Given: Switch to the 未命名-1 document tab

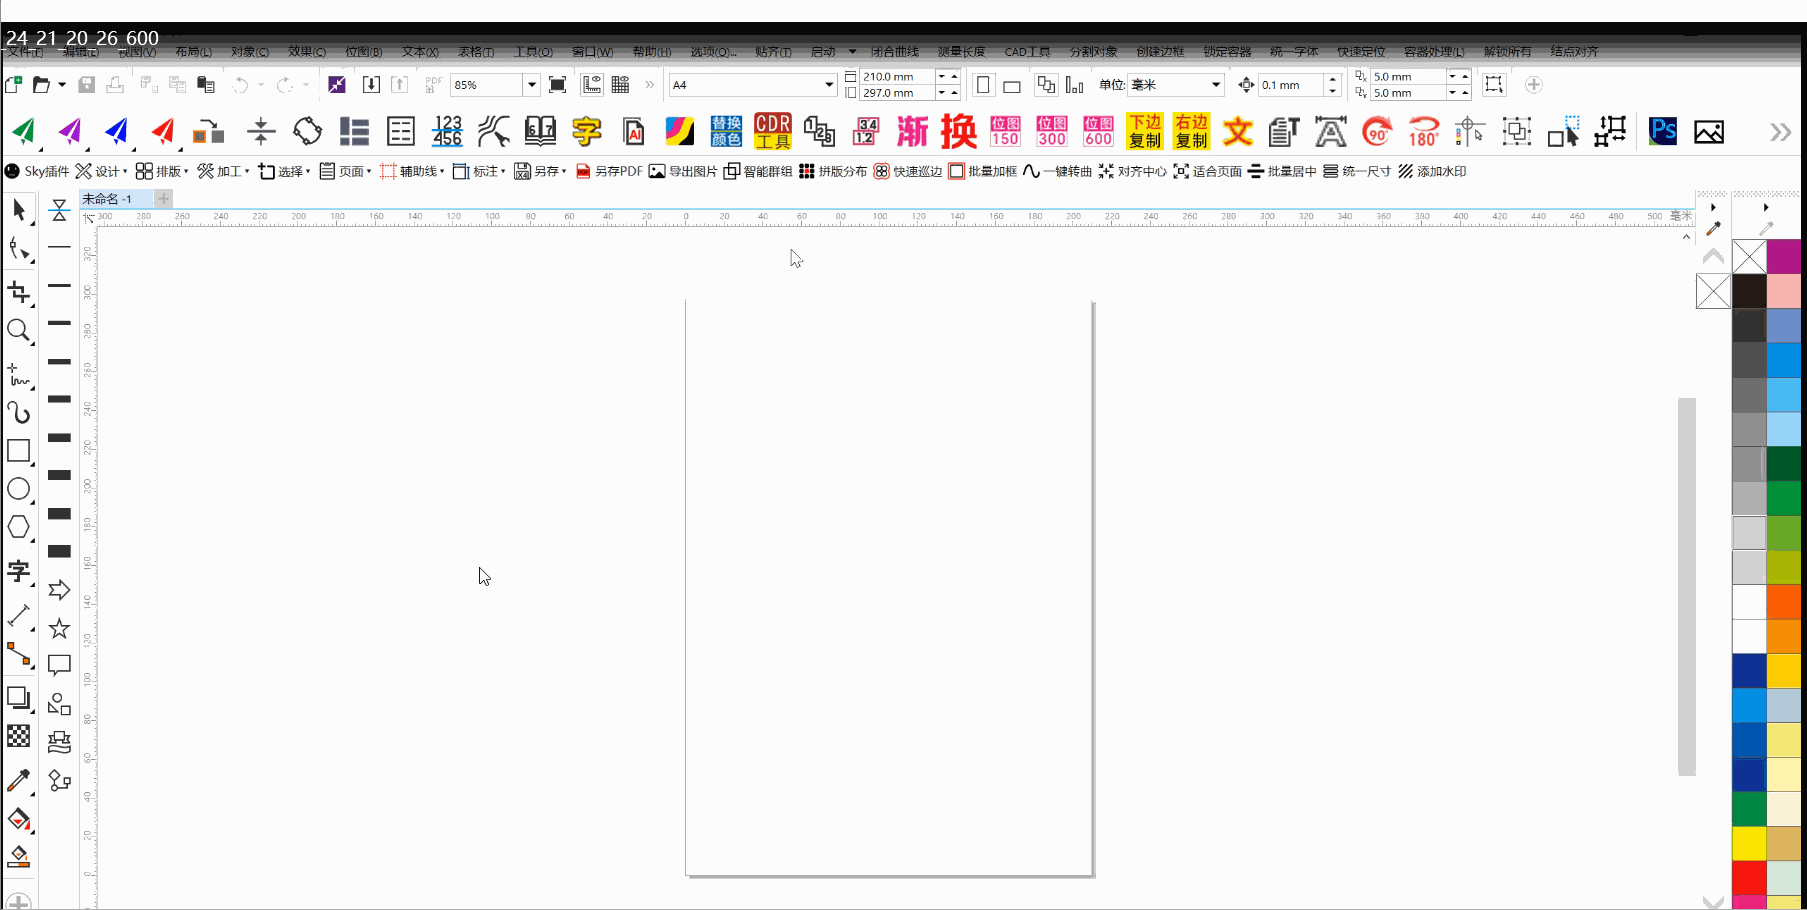Looking at the screenshot, I should (108, 199).
